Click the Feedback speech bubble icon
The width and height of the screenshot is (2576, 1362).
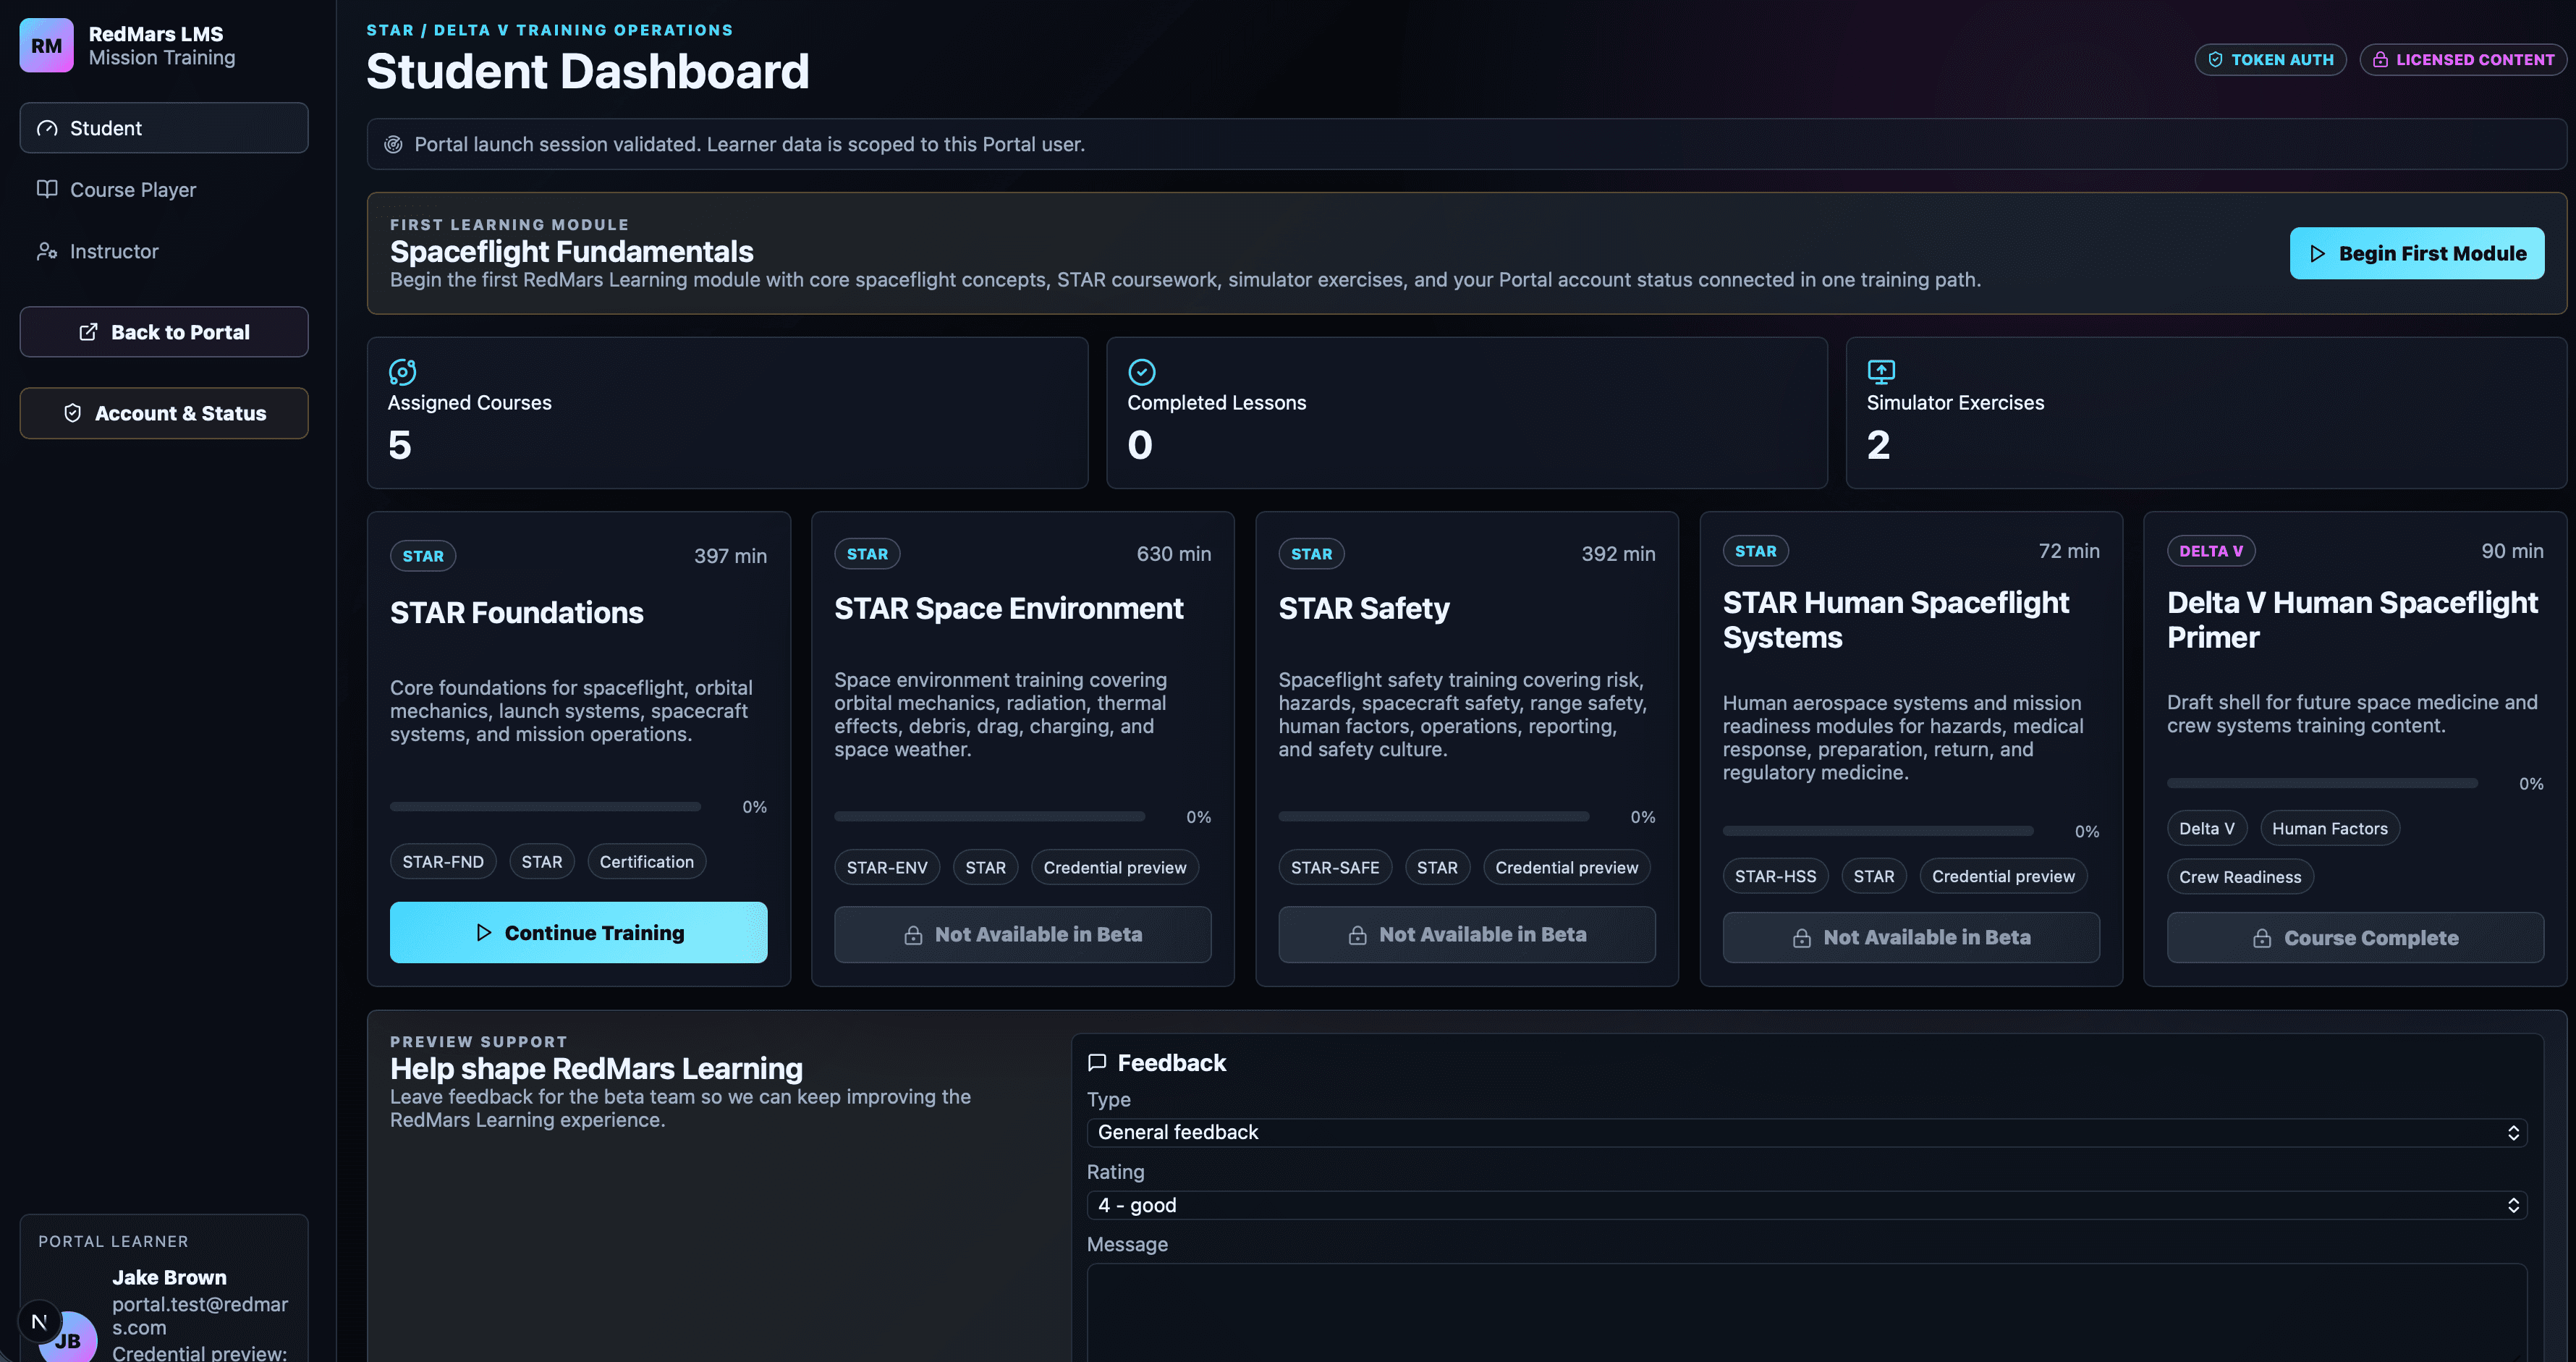[x=1097, y=1063]
